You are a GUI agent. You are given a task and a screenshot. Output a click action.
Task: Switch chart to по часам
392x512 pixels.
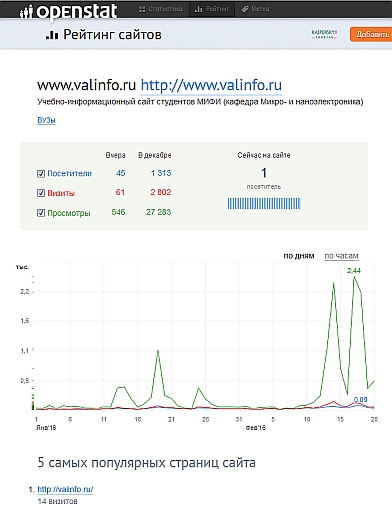coord(341,256)
